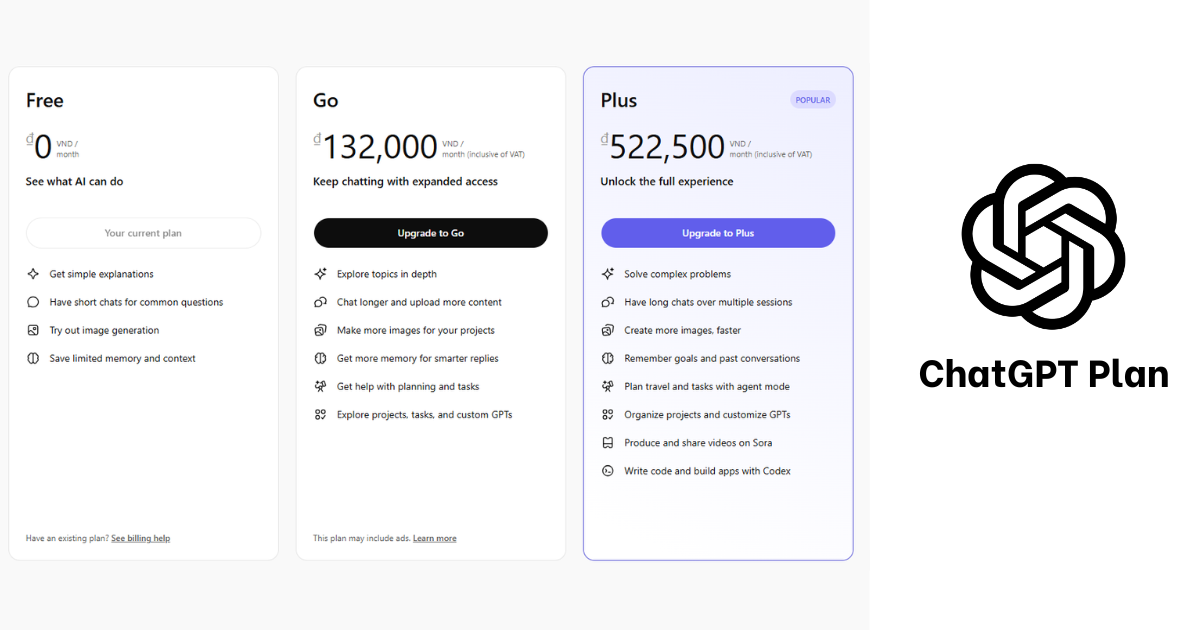
Task: Click the image icon by Try out image generation
Action: (33, 330)
